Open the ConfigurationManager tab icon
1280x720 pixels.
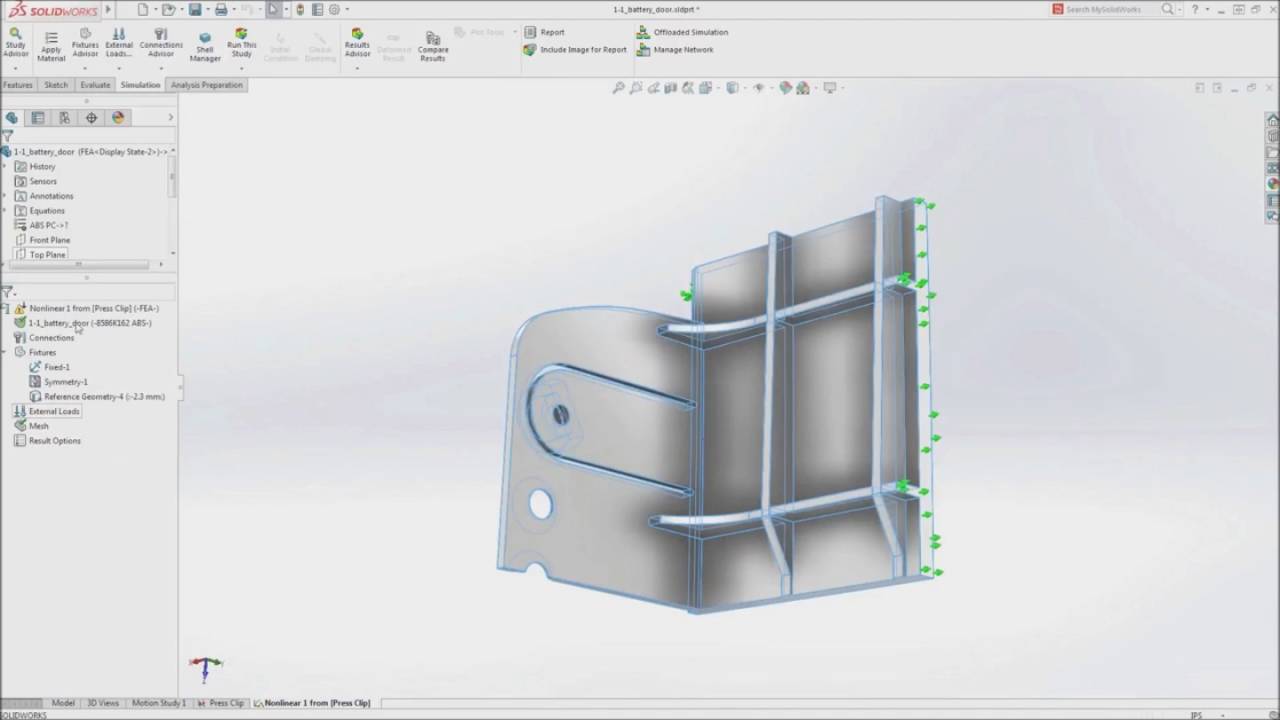(64, 117)
